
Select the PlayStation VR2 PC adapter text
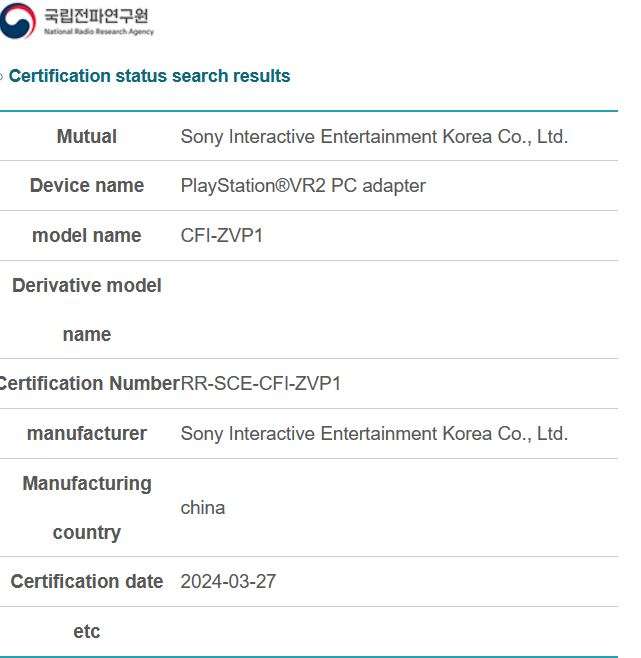pos(303,186)
